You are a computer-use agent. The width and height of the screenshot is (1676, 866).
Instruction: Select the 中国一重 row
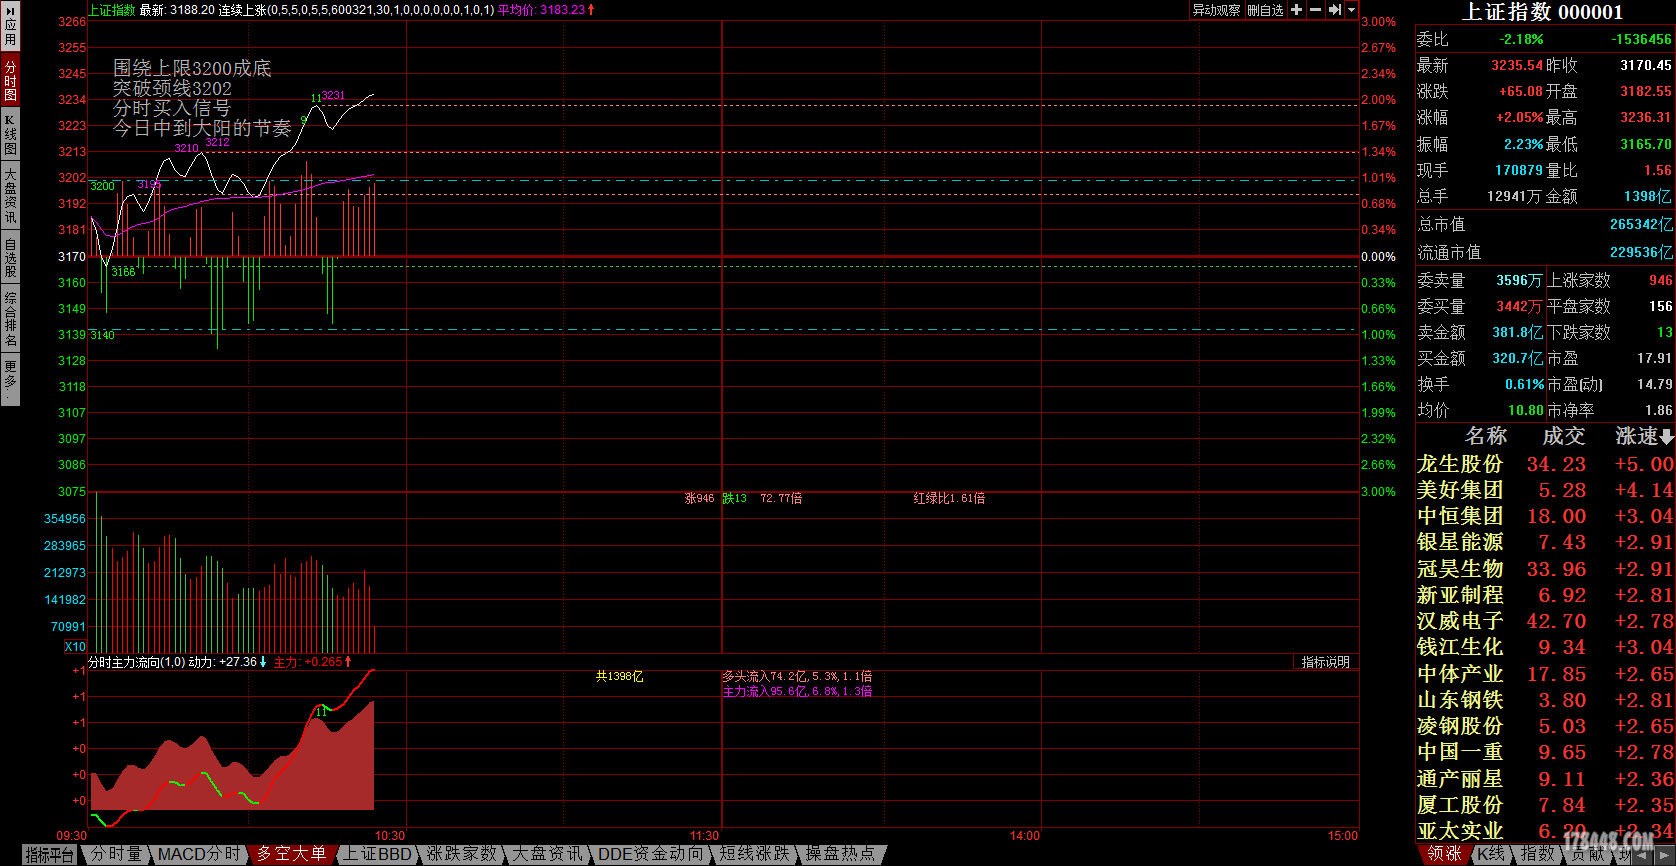(1545, 752)
